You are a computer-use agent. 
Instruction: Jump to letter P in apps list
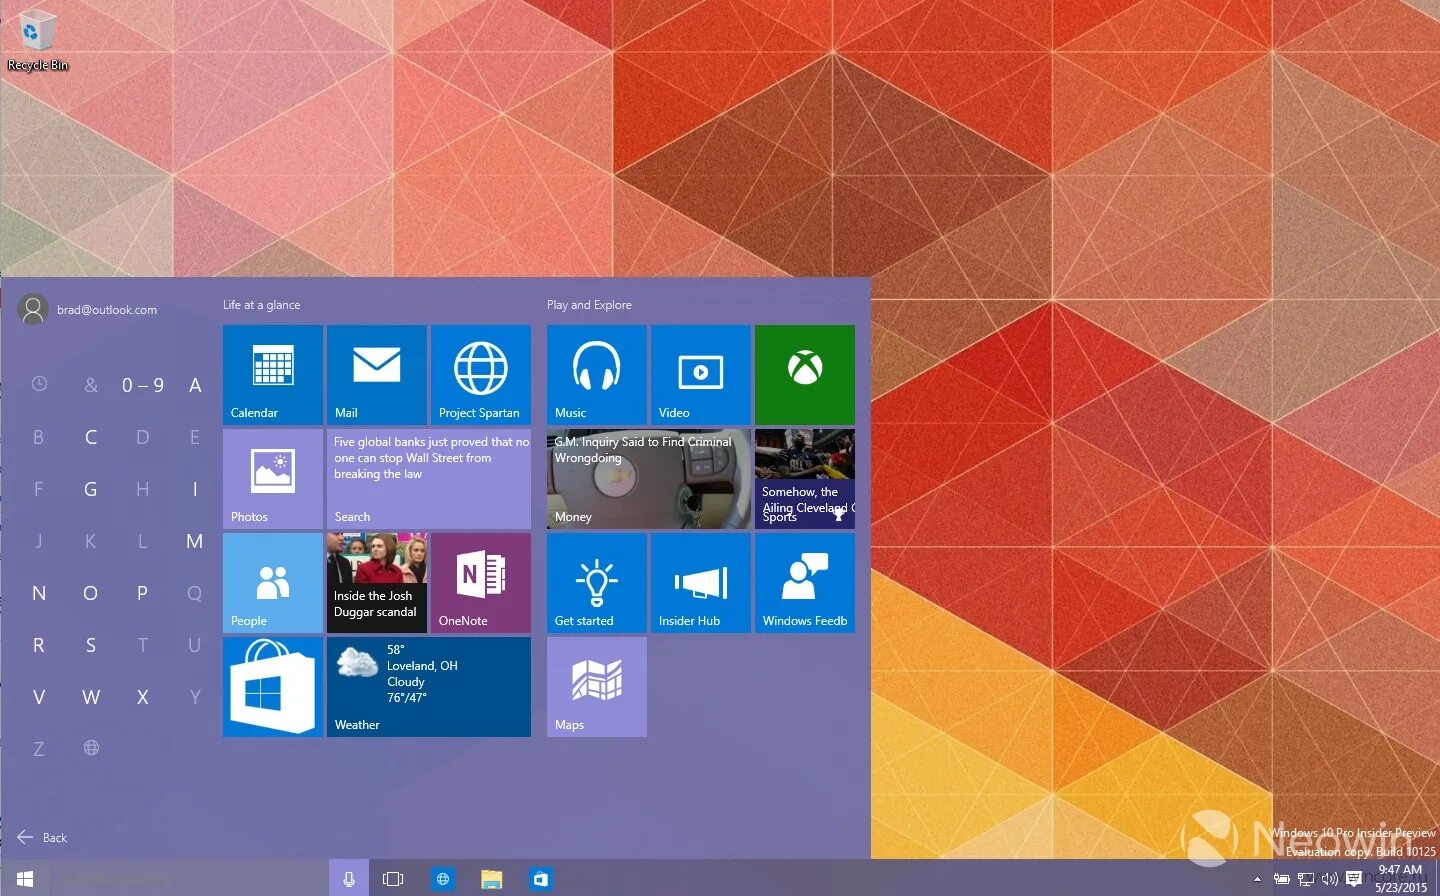[143, 593]
